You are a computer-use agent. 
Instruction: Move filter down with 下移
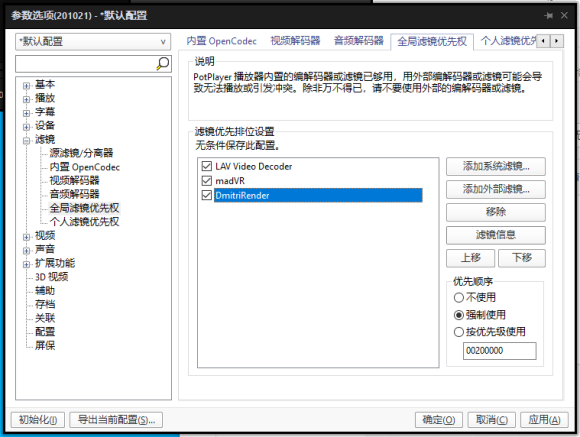tap(522, 258)
